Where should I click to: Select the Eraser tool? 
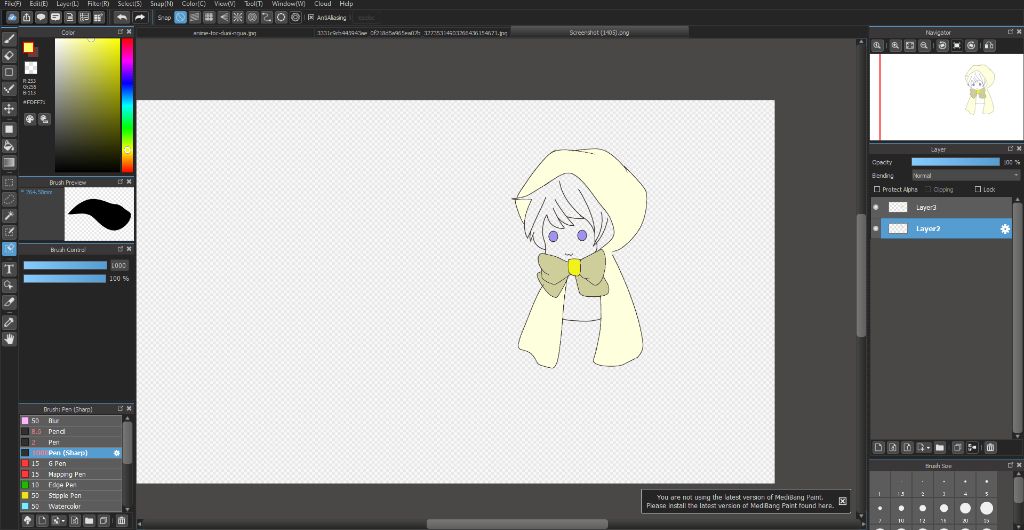9,55
